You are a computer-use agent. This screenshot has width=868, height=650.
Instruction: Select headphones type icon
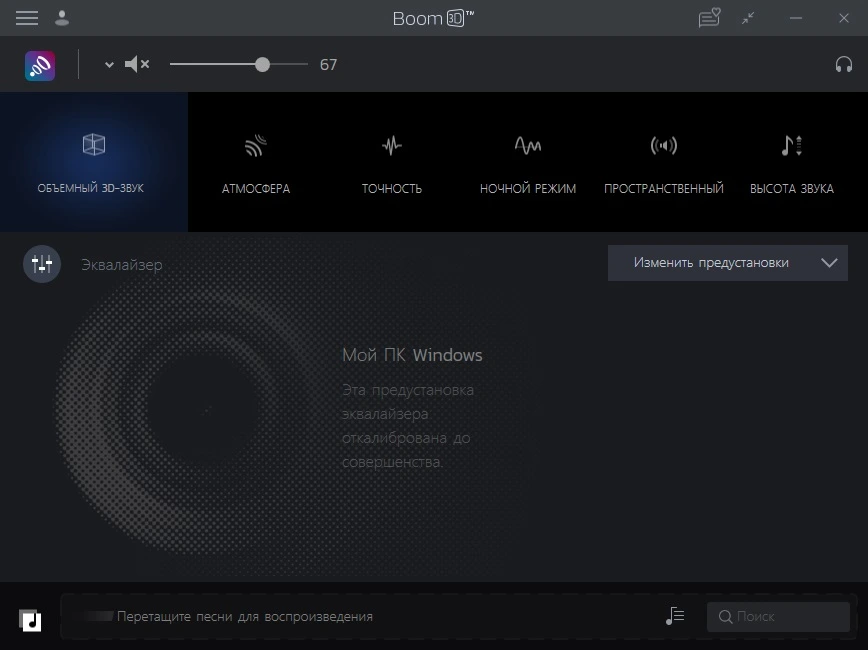[x=844, y=64]
